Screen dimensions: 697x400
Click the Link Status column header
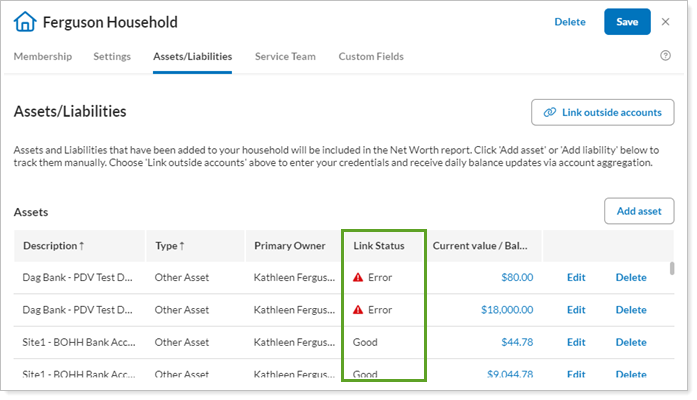tap(378, 246)
